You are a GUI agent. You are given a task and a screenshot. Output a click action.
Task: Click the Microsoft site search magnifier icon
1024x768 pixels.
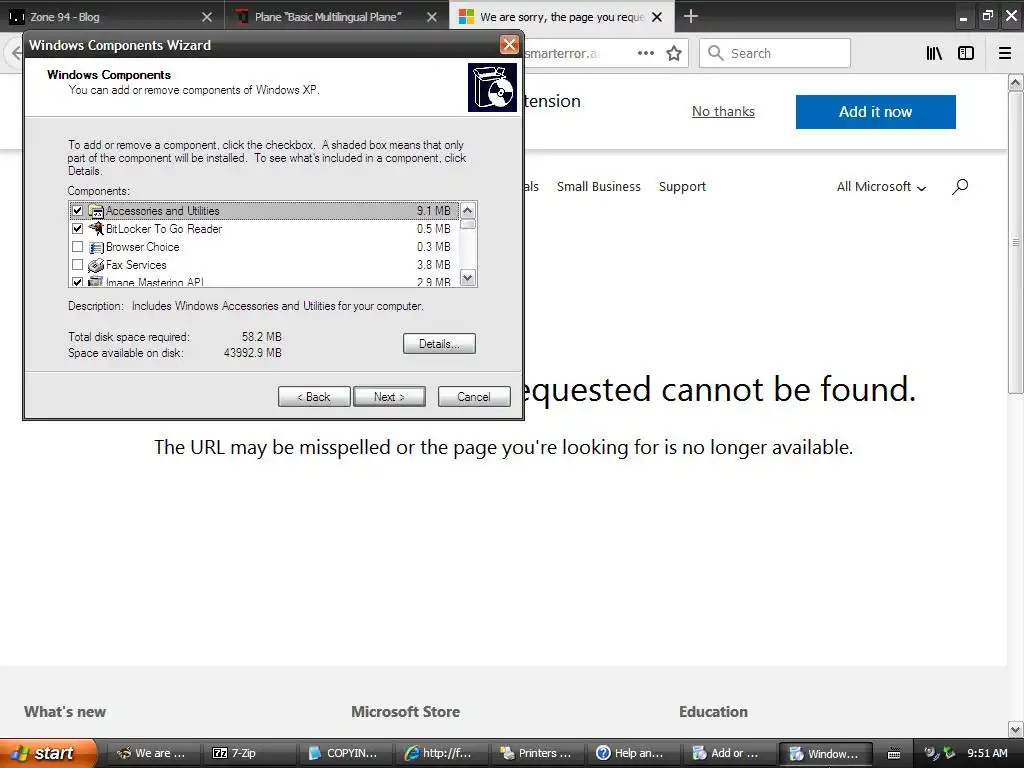(x=960, y=187)
